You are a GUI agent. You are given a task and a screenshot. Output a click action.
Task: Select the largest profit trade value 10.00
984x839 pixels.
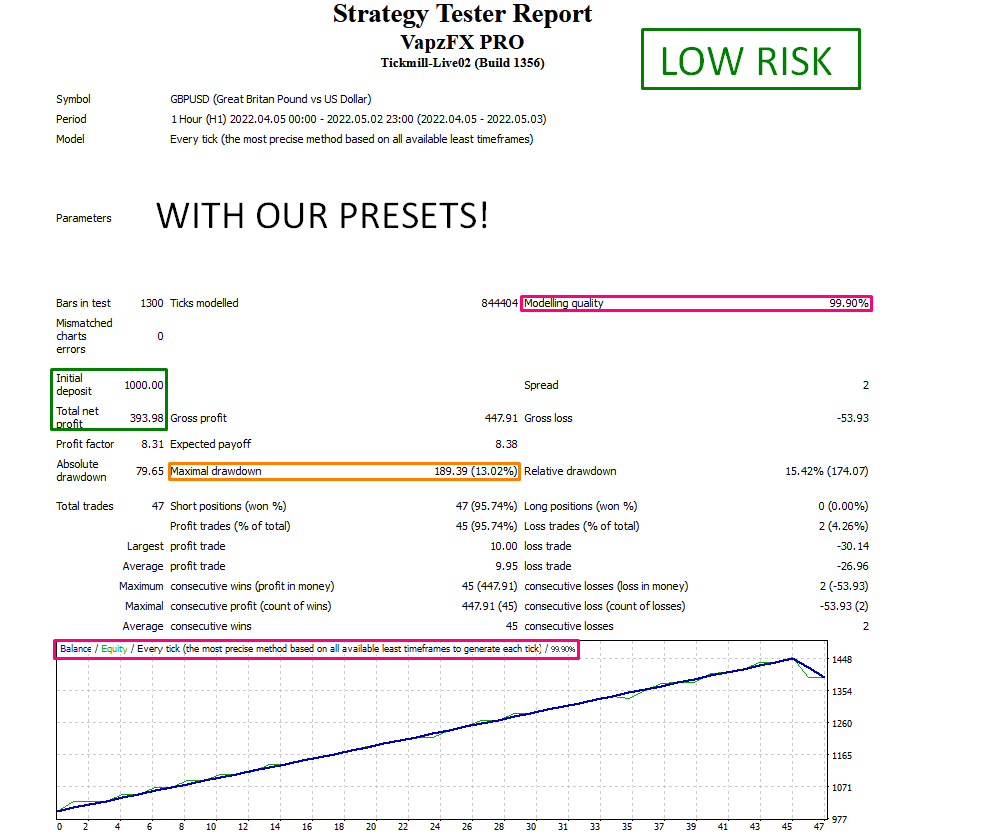click(504, 547)
